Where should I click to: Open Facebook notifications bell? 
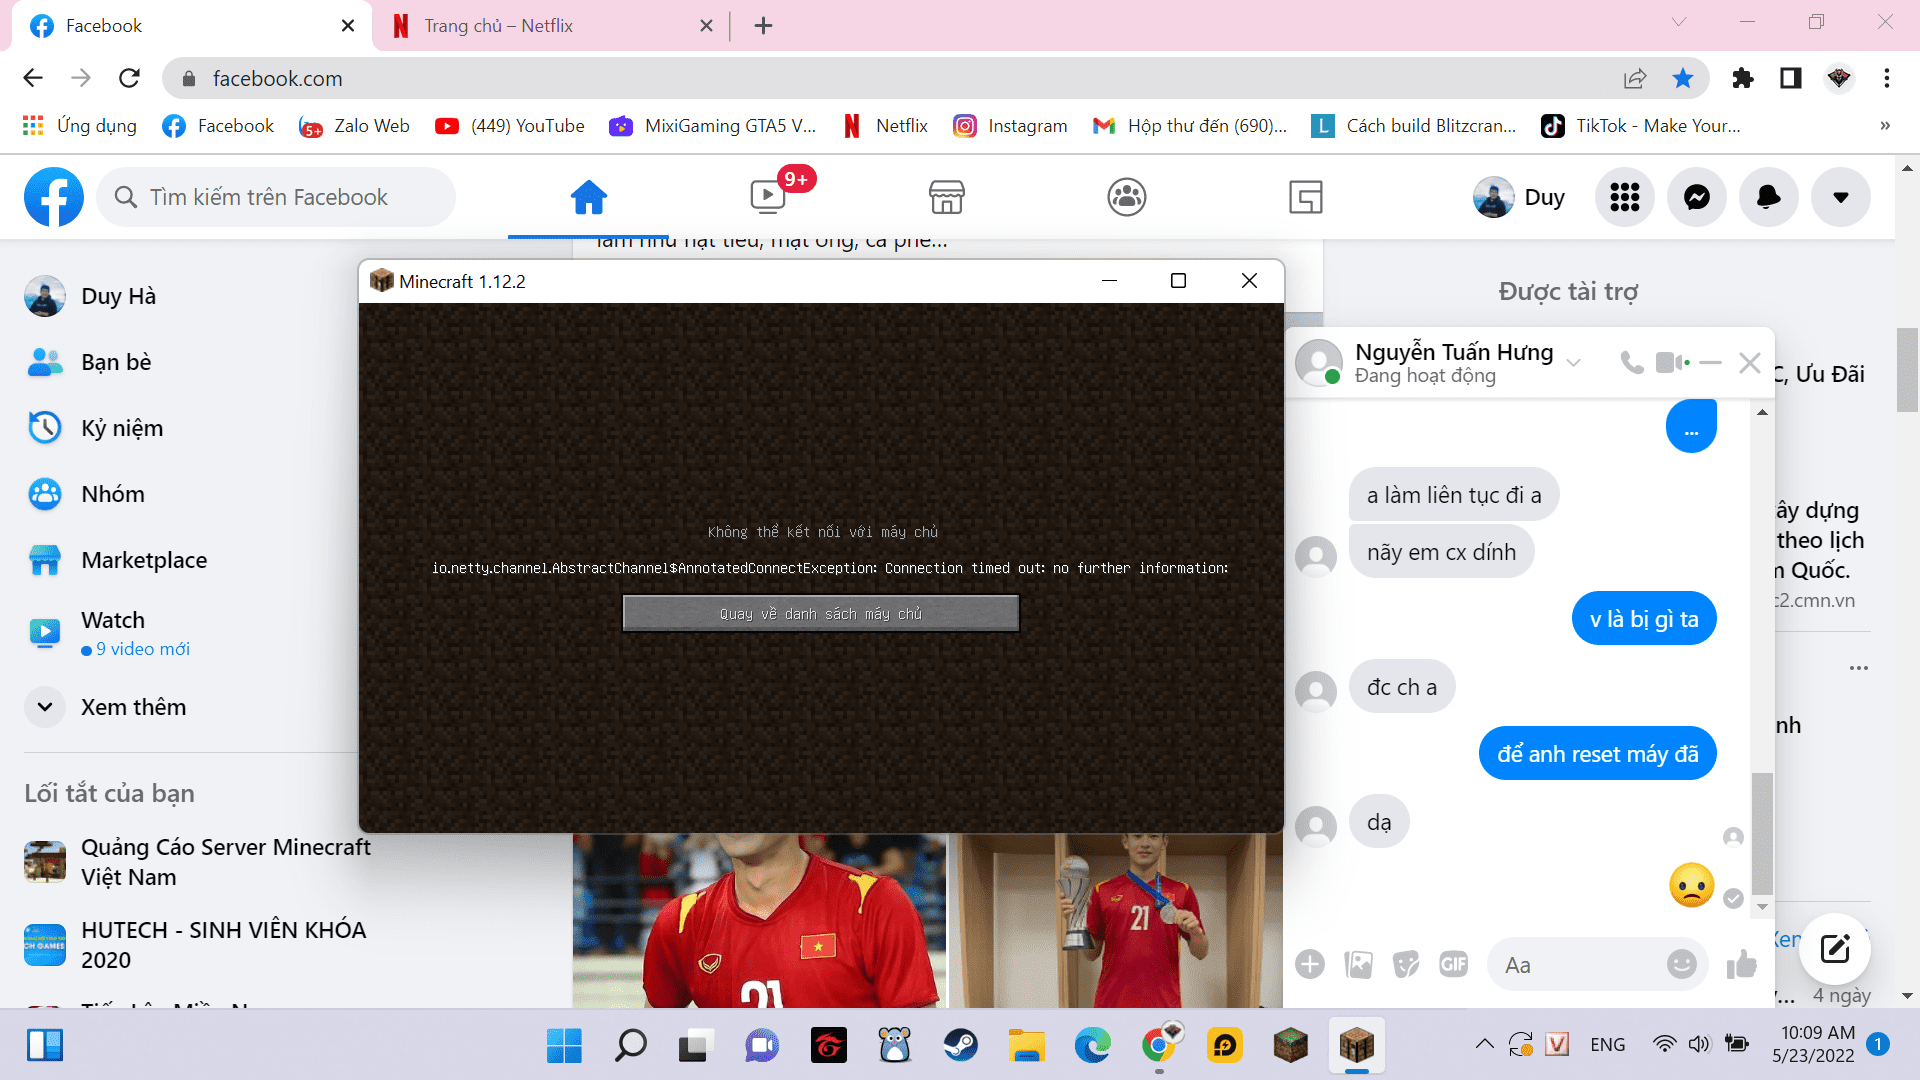pos(1768,197)
